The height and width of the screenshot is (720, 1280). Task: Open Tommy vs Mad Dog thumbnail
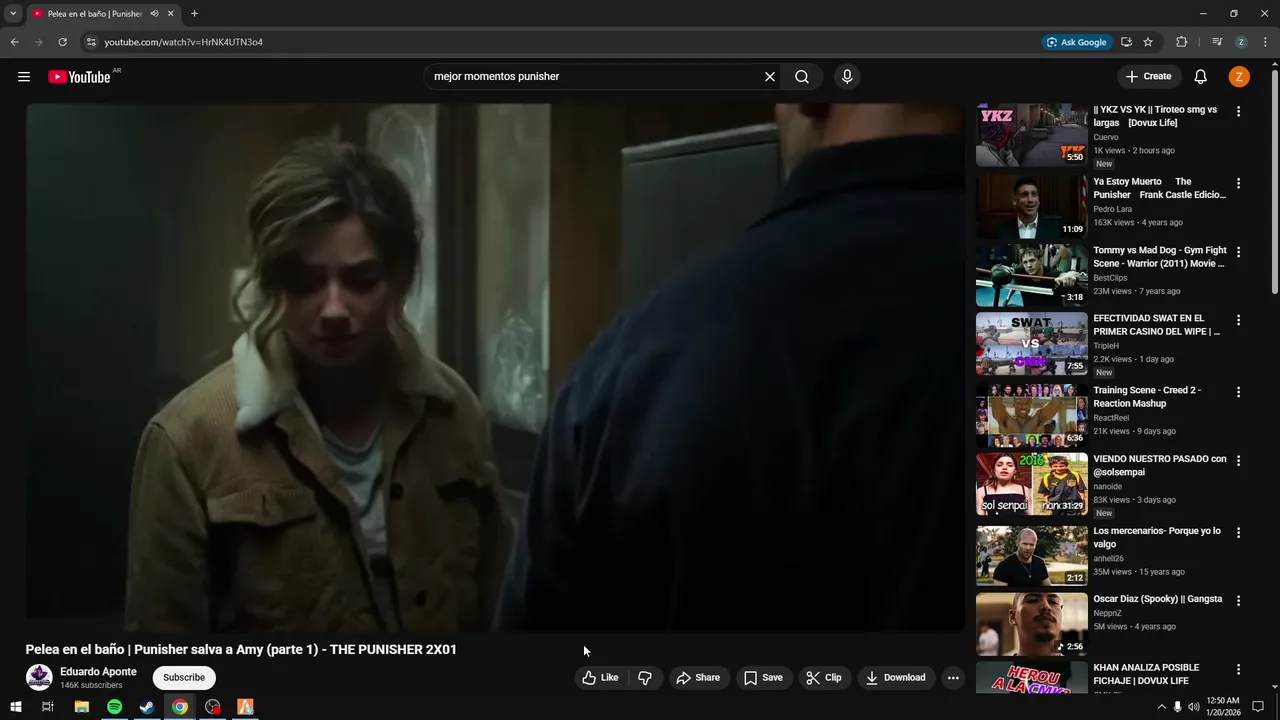[x=1032, y=275]
